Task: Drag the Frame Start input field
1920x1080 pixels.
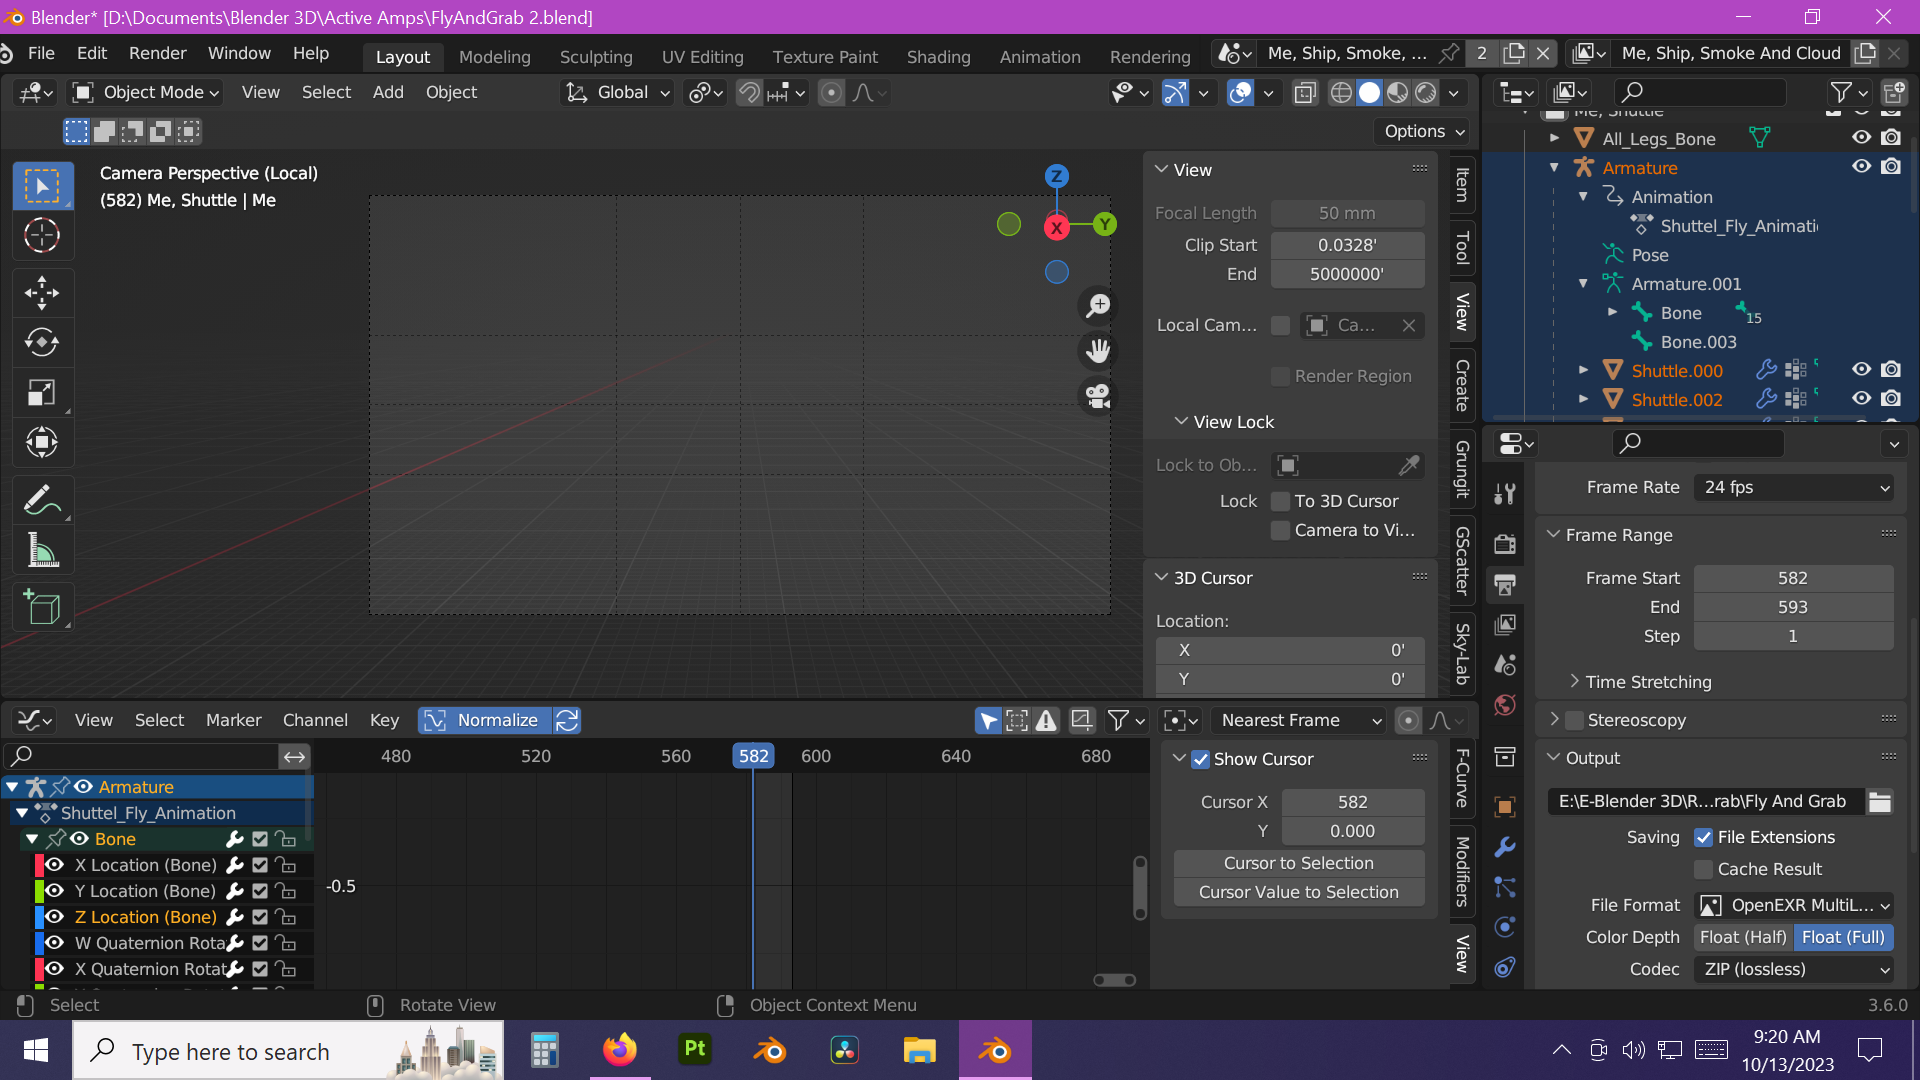Action: tap(1793, 576)
